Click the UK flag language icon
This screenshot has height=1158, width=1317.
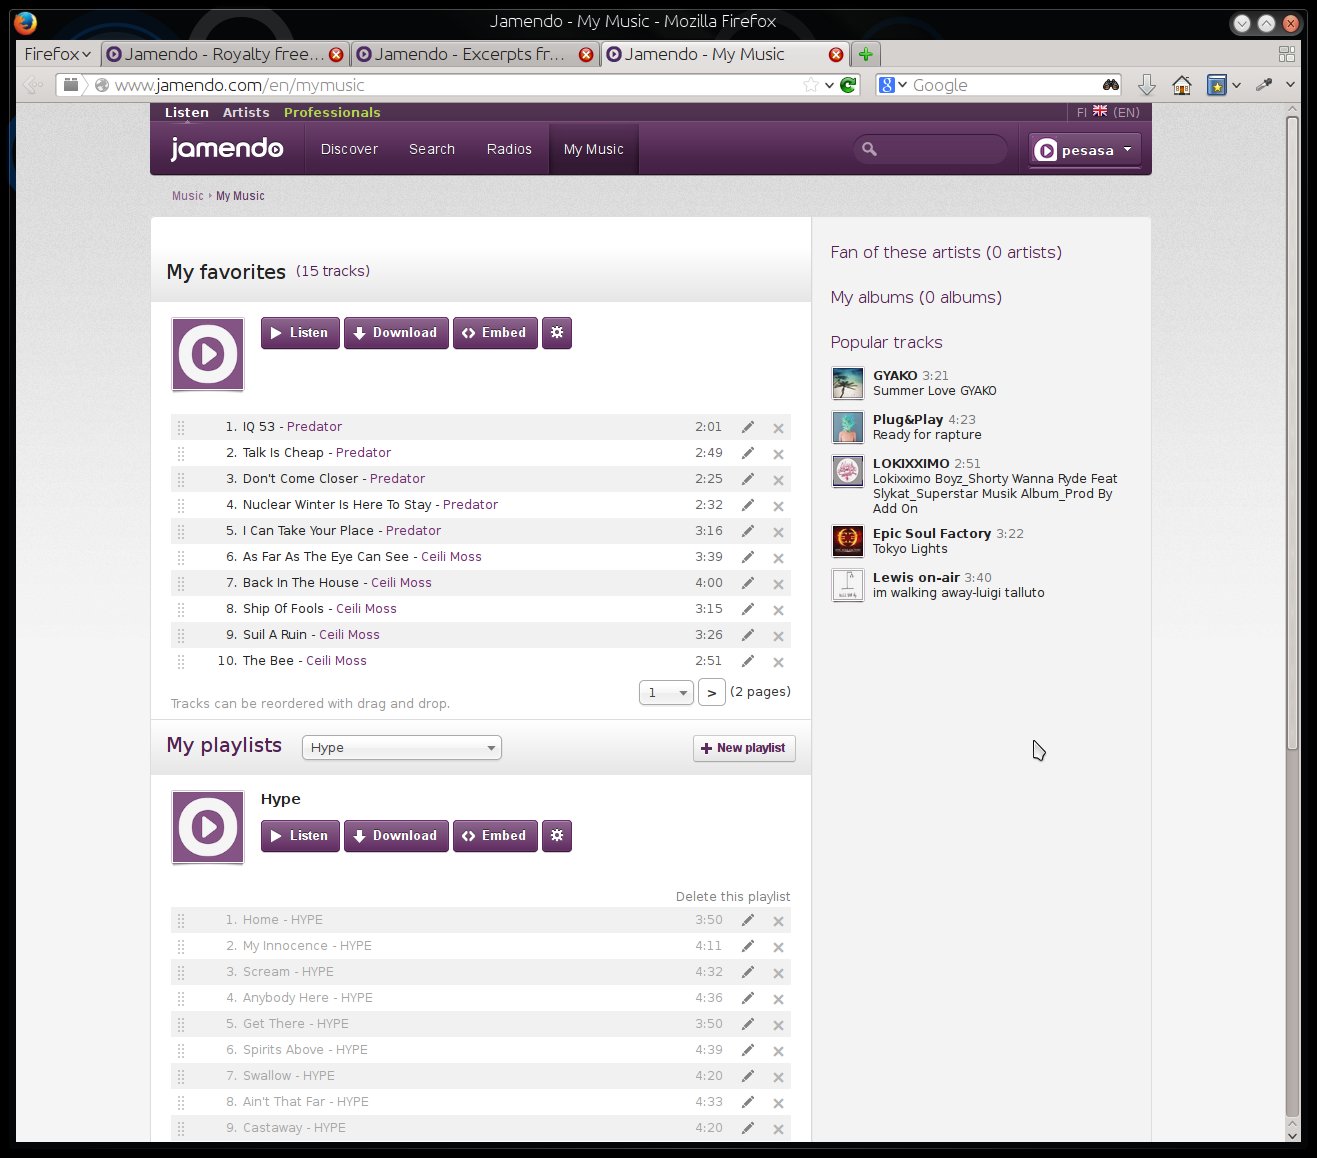[x=1100, y=112]
